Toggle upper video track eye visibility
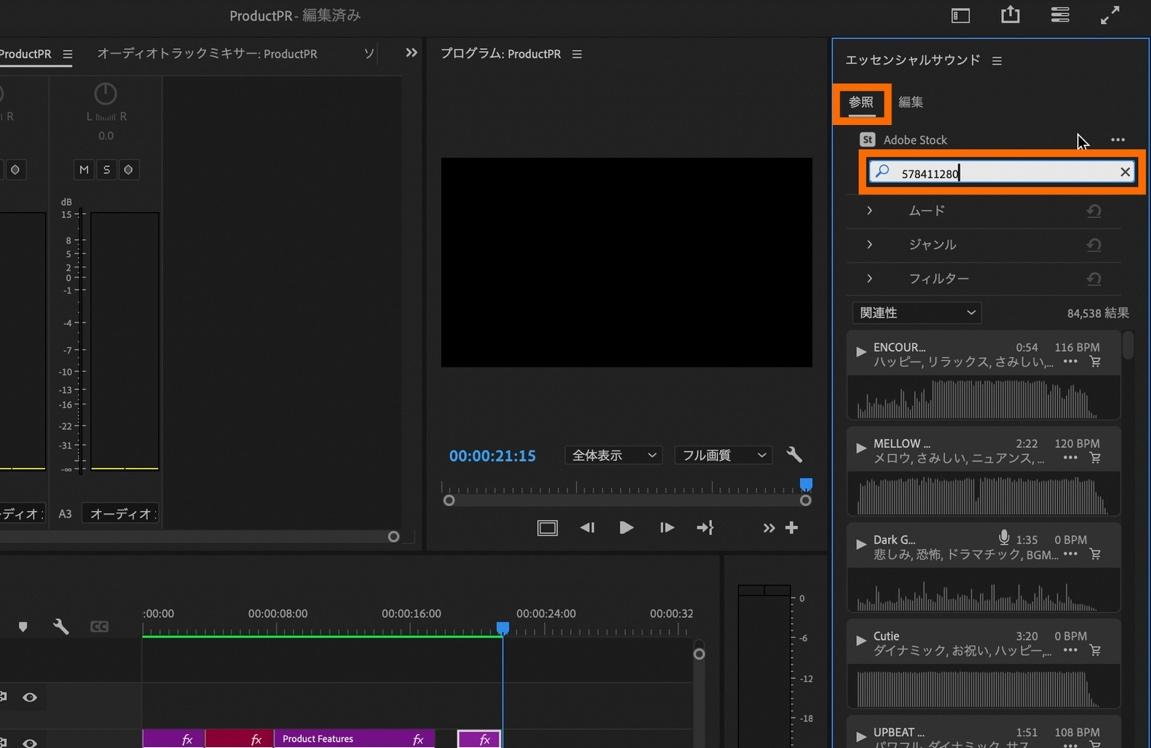Image resolution: width=1151 pixels, height=748 pixels. tap(29, 697)
